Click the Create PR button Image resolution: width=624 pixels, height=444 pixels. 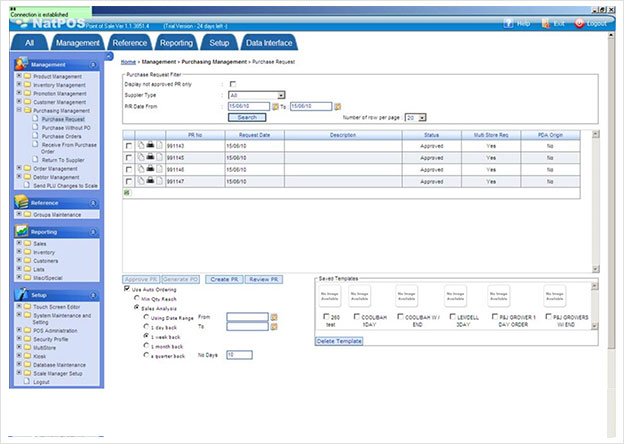pos(224,279)
